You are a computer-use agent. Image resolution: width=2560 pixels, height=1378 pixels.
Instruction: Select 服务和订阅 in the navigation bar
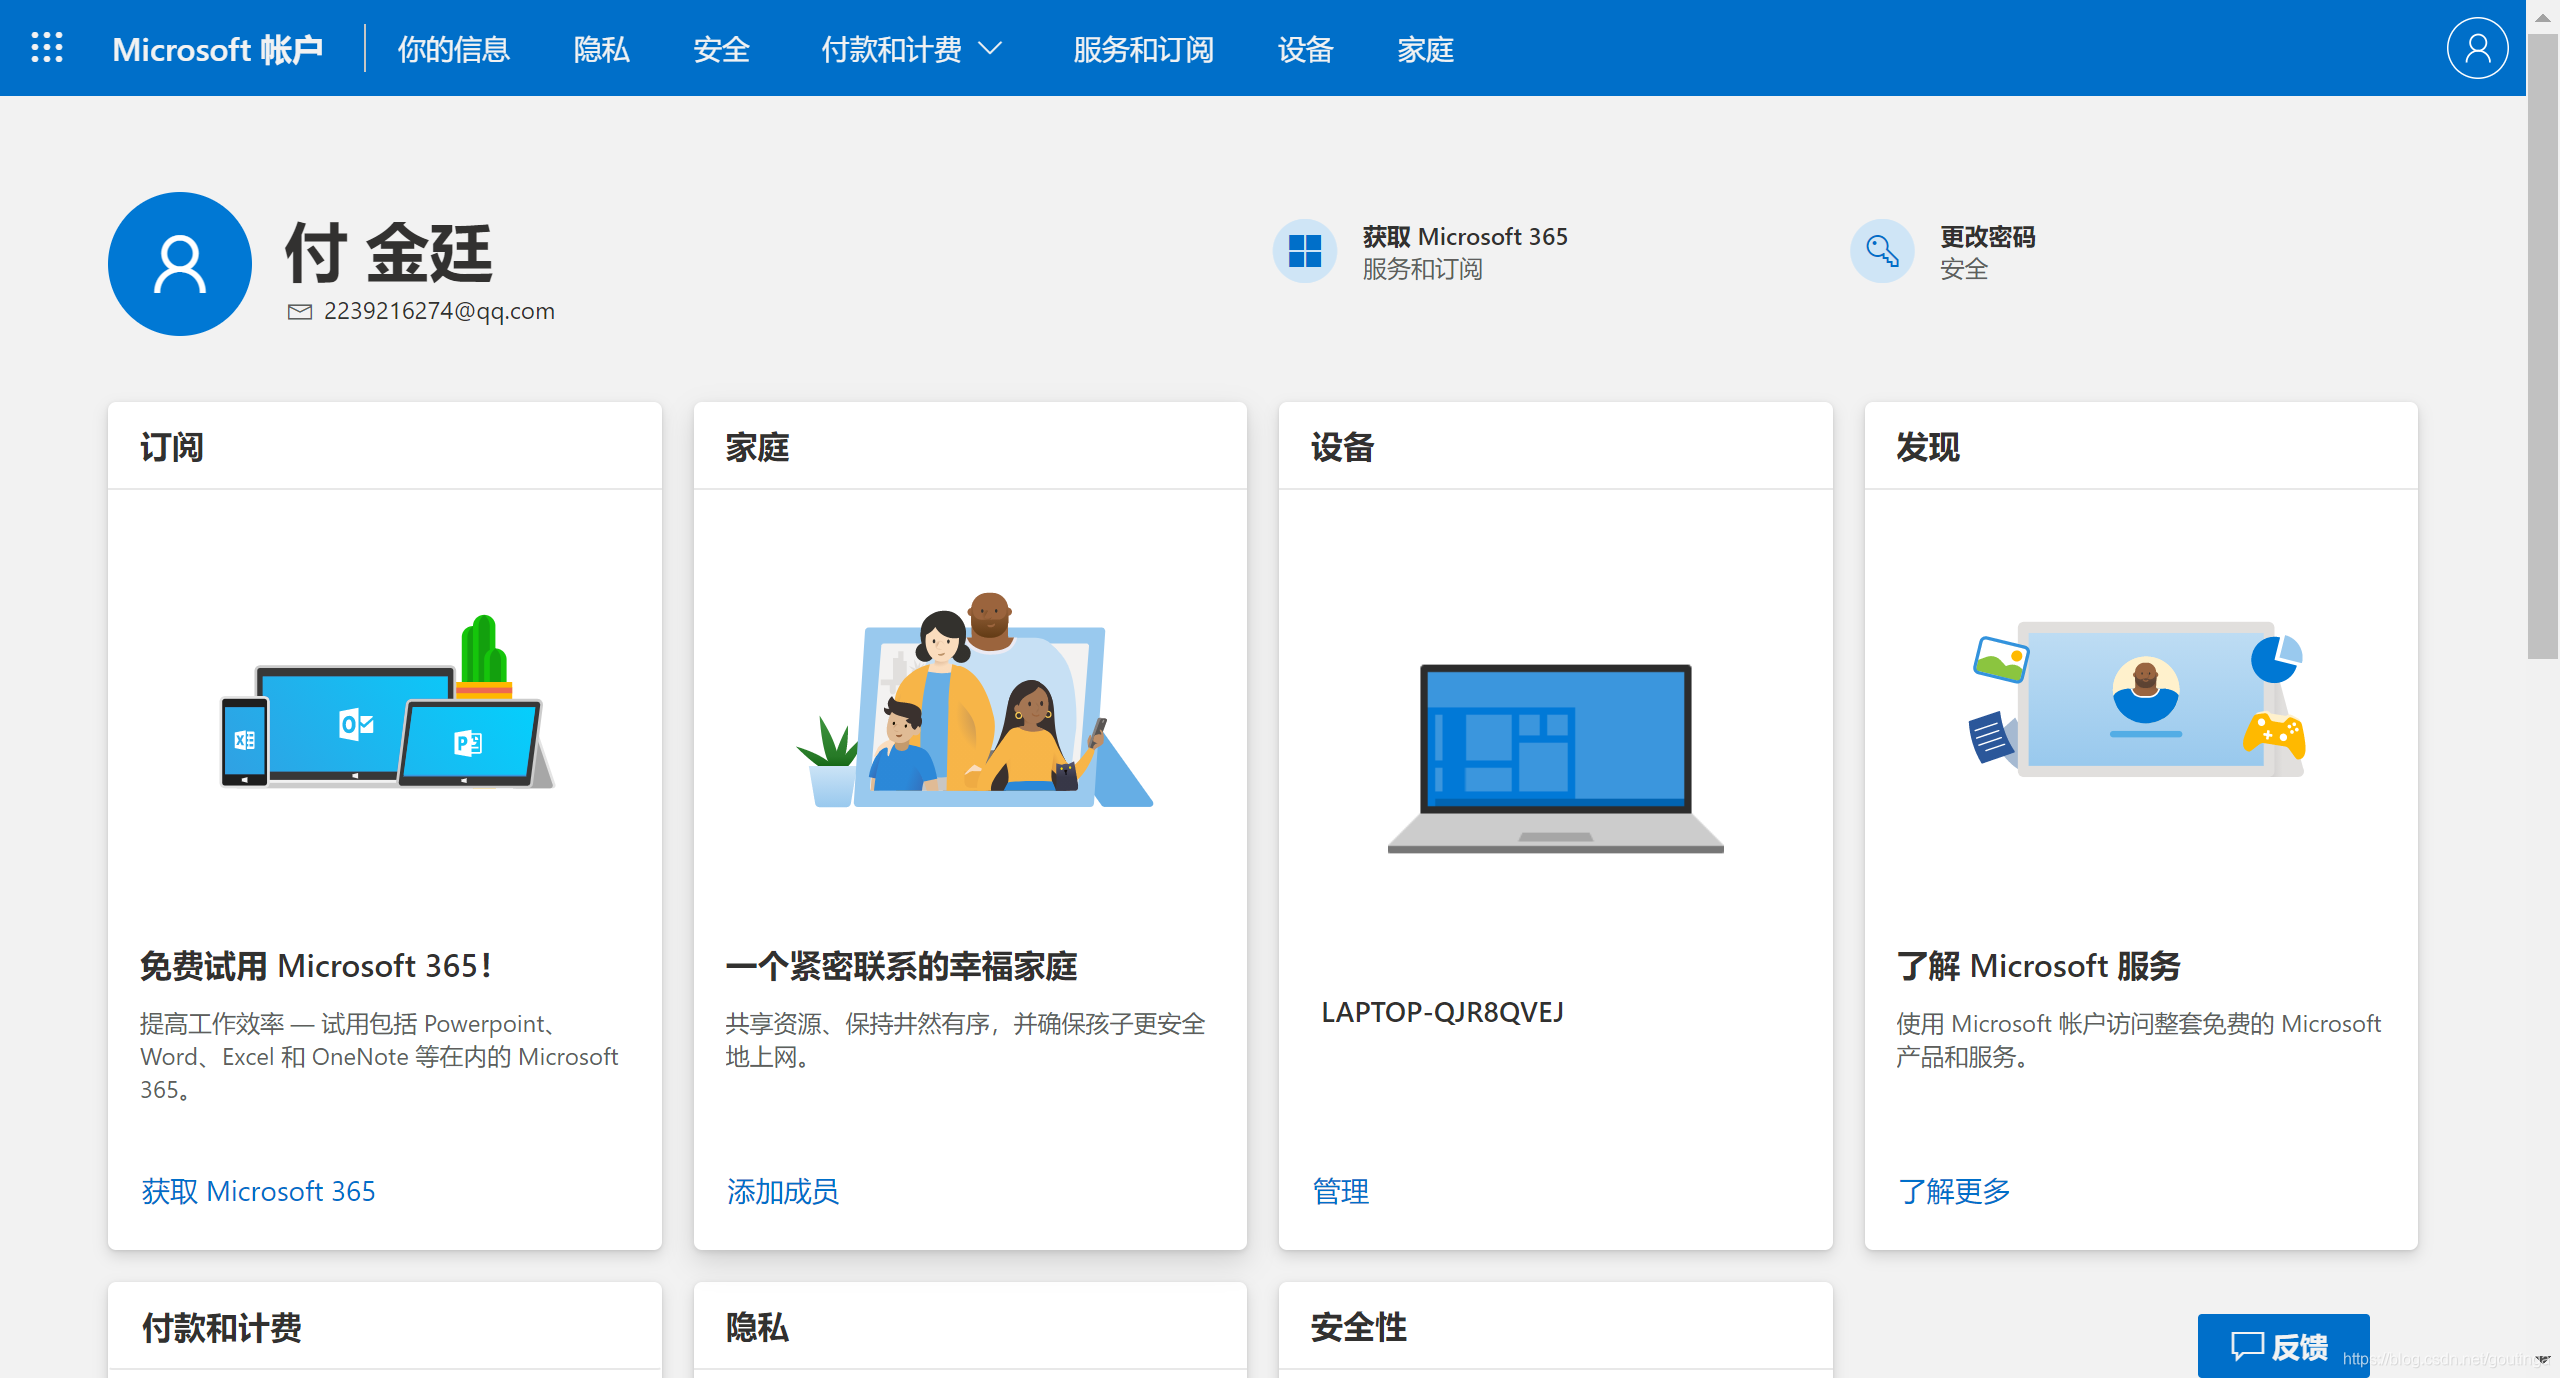(x=1143, y=49)
